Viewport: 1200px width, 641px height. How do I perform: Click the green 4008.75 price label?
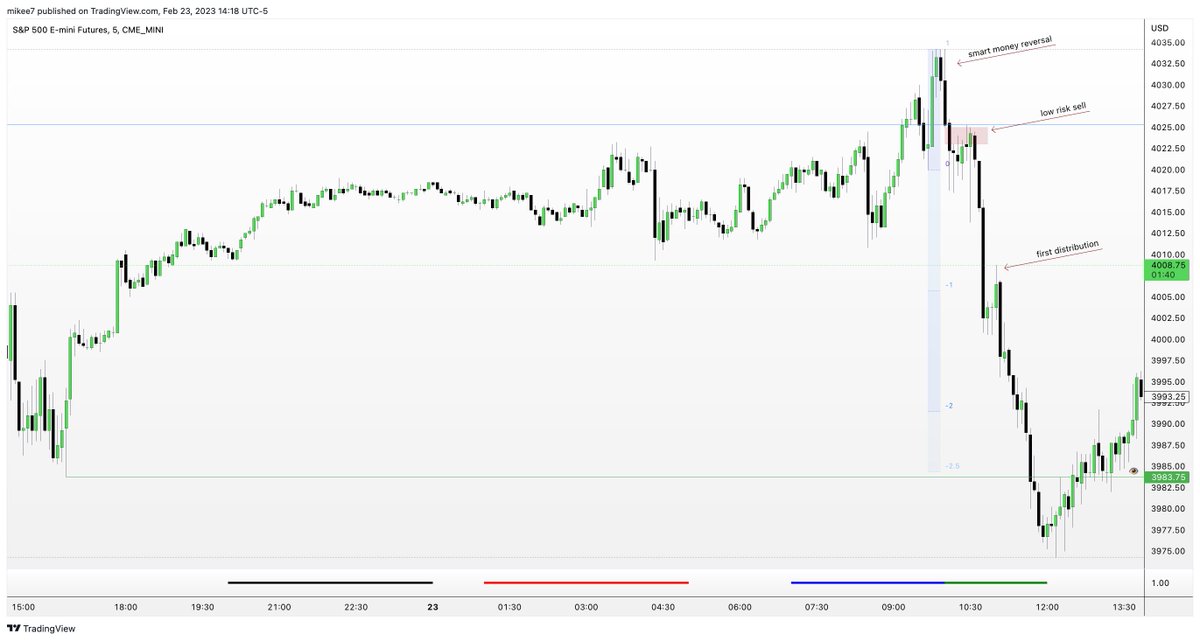click(1166, 271)
